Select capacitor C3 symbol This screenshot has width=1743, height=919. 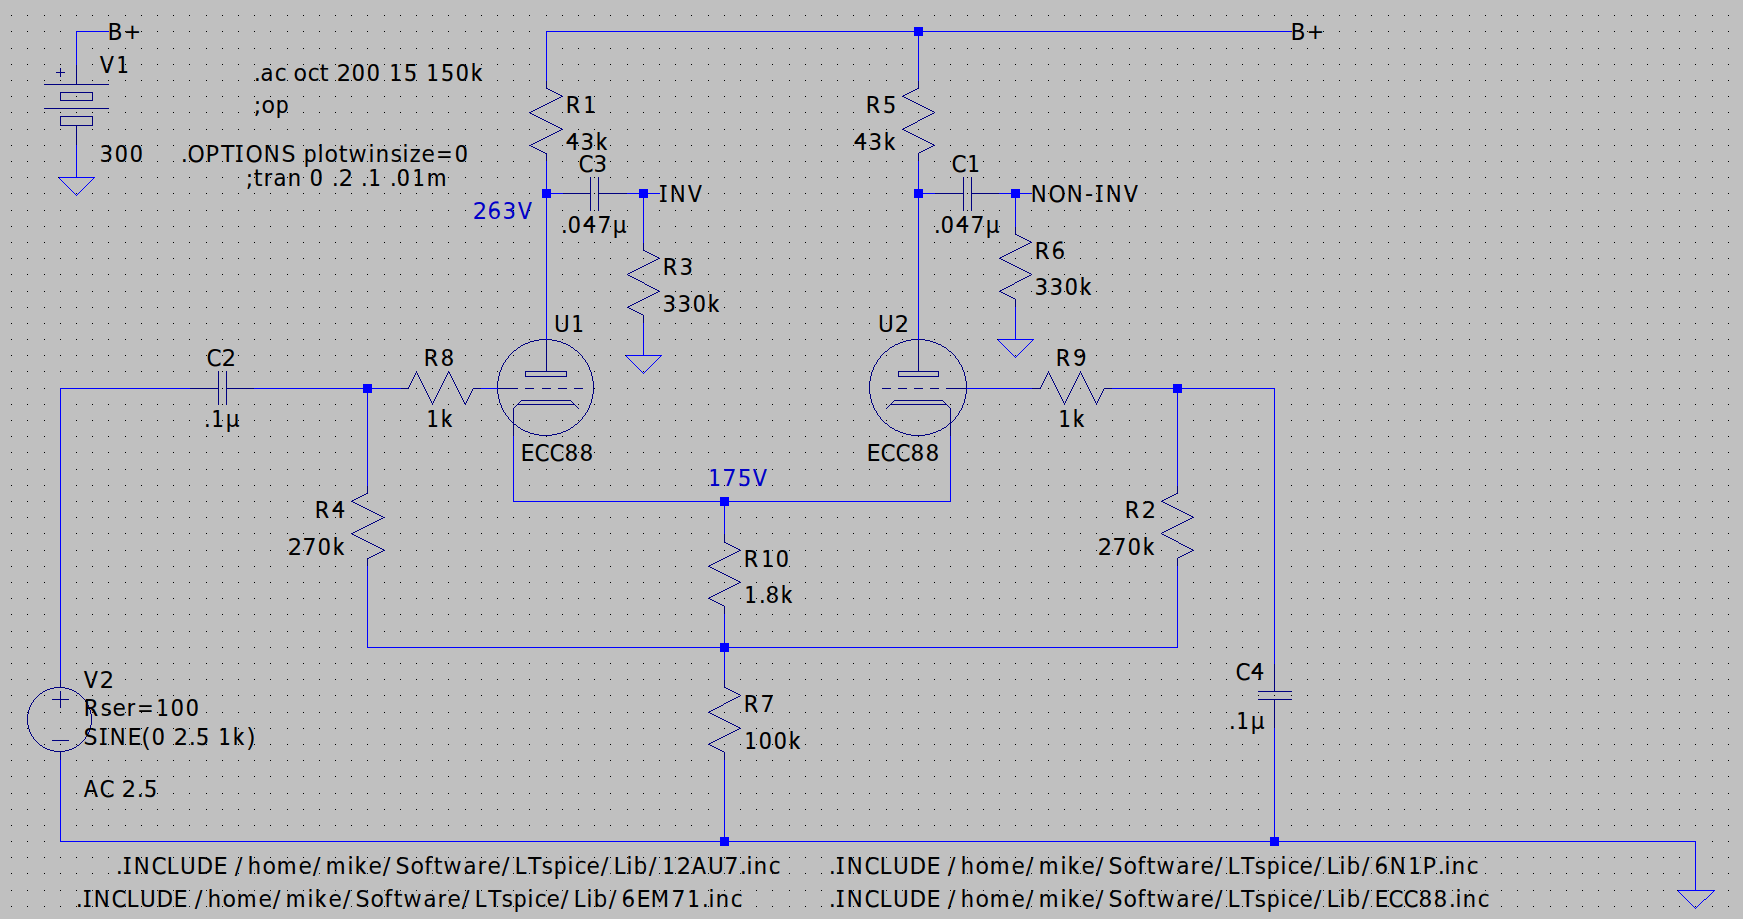(x=594, y=193)
